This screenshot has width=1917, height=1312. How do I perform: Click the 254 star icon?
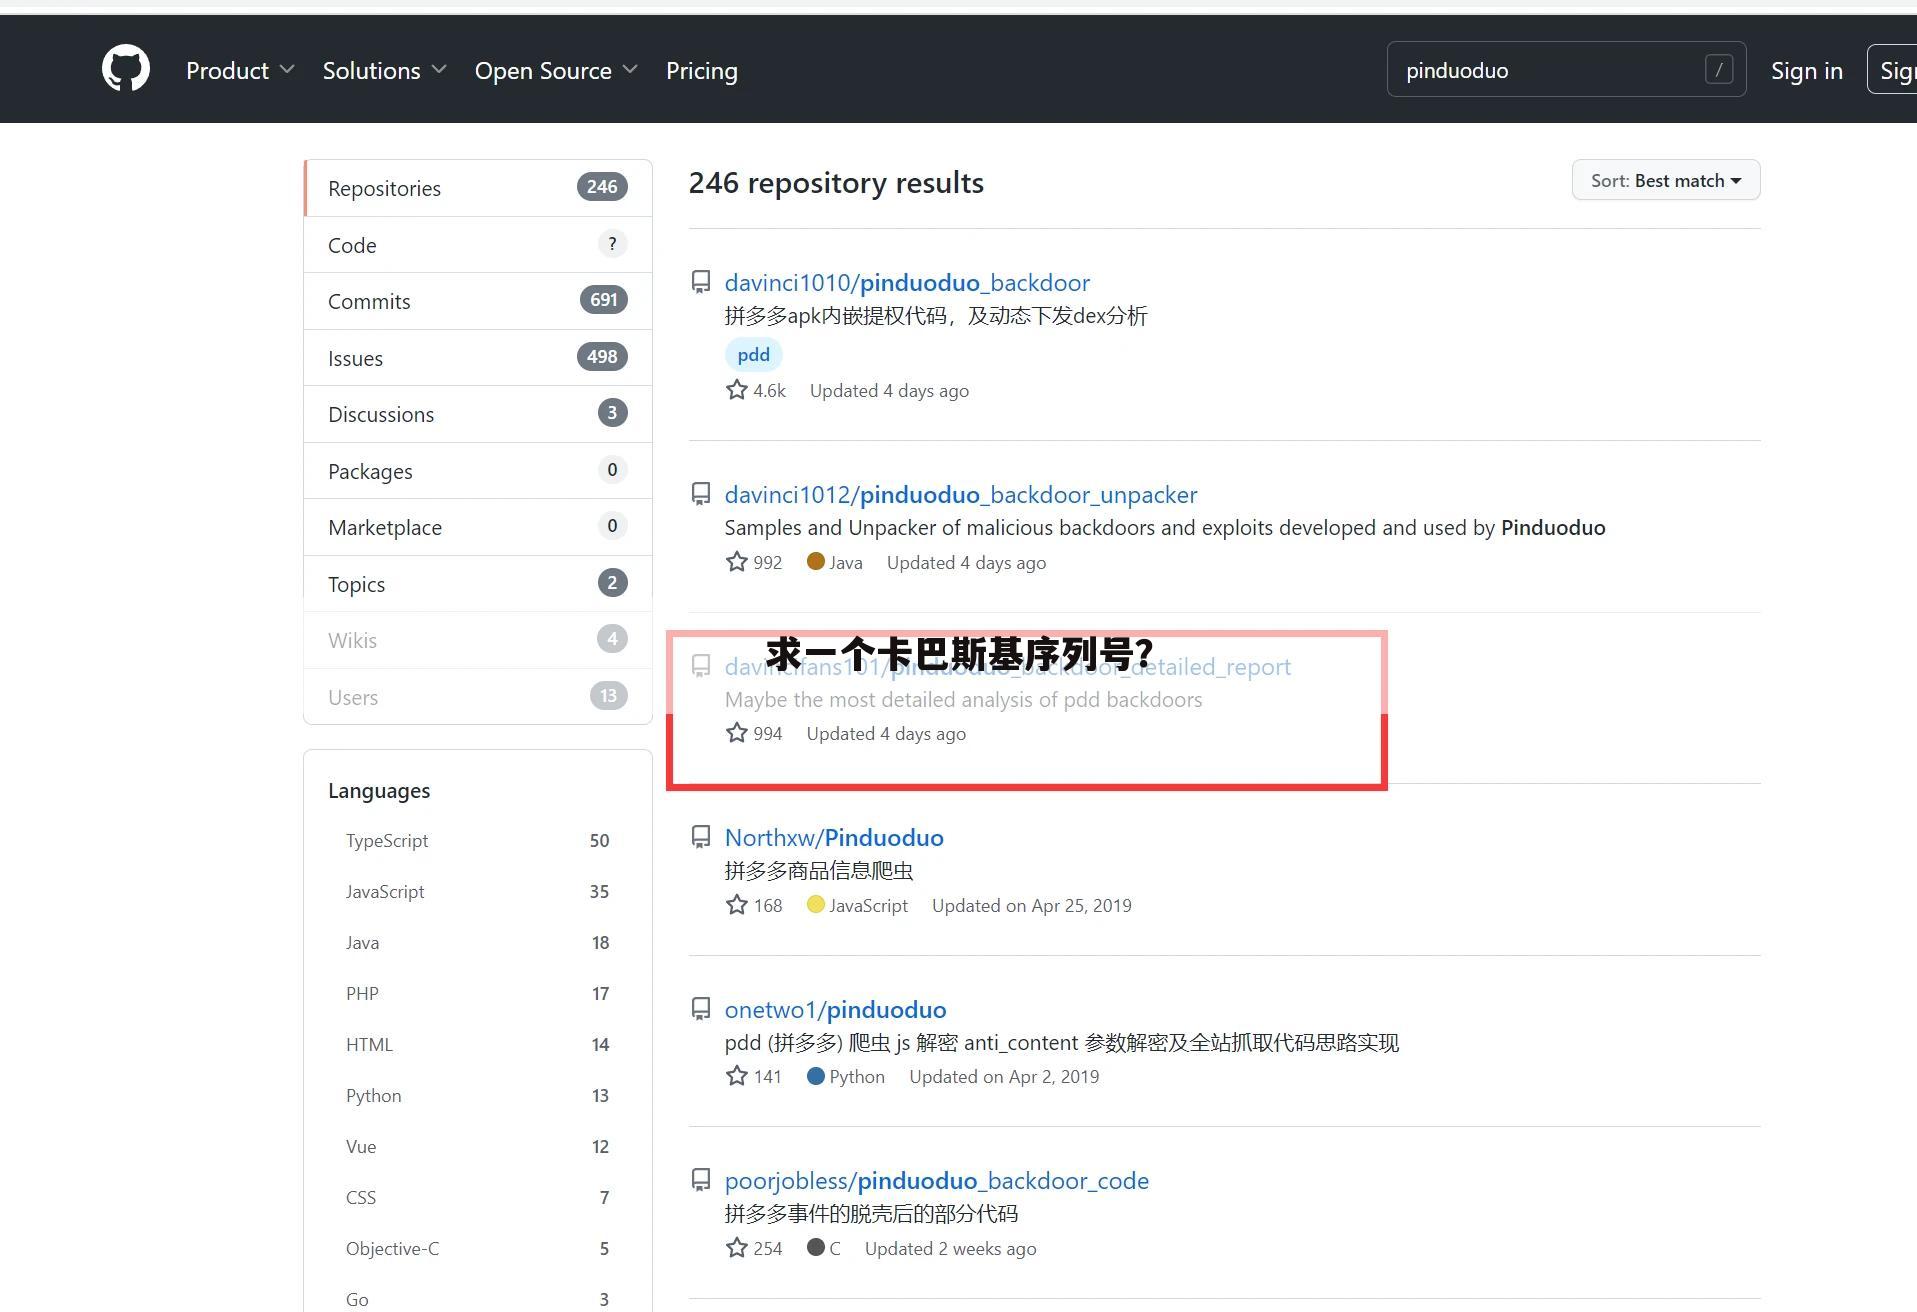click(x=737, y=1248)
